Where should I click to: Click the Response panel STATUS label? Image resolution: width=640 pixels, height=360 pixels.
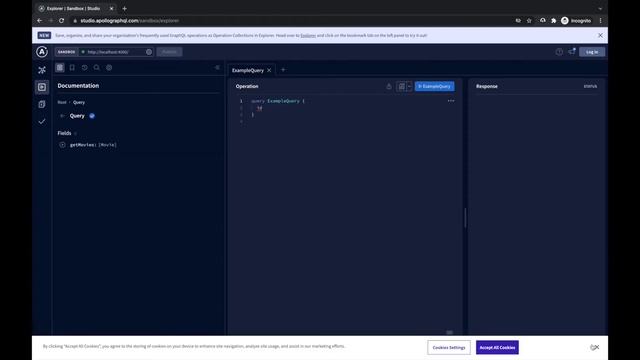pyautogui.click(x=590, y=86)
